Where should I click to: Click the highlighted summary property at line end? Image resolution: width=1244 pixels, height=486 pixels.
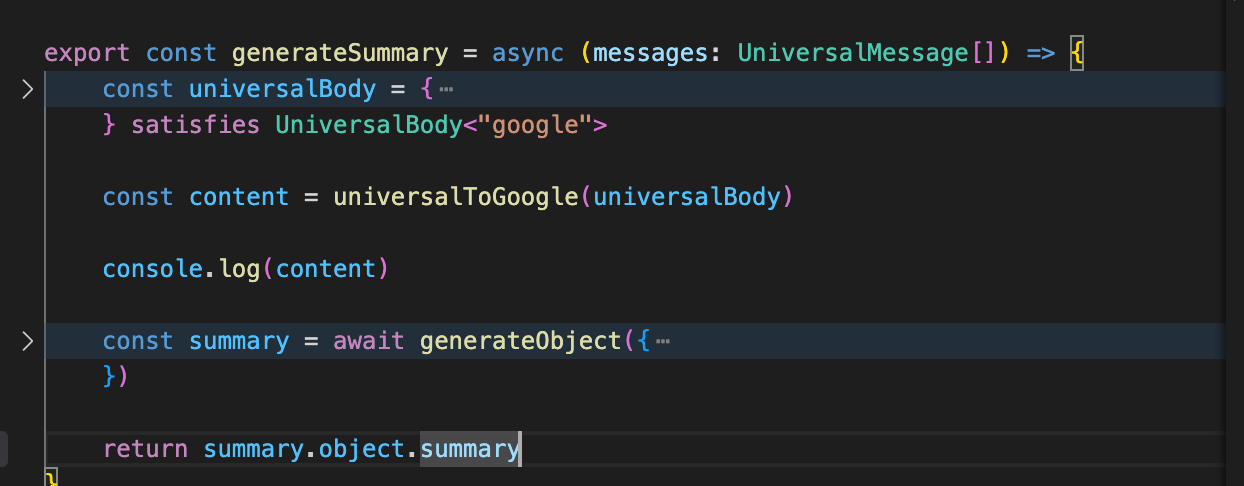470,449
